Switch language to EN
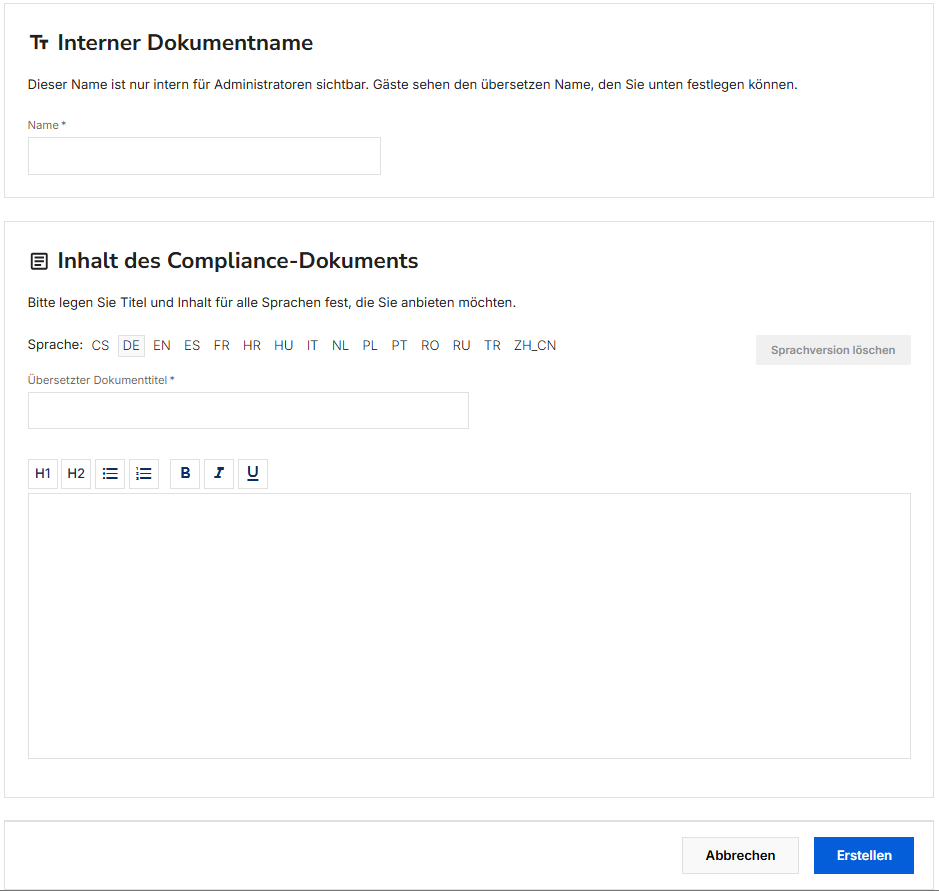Viewport: 939px width, 891px height. click(162, 346)
